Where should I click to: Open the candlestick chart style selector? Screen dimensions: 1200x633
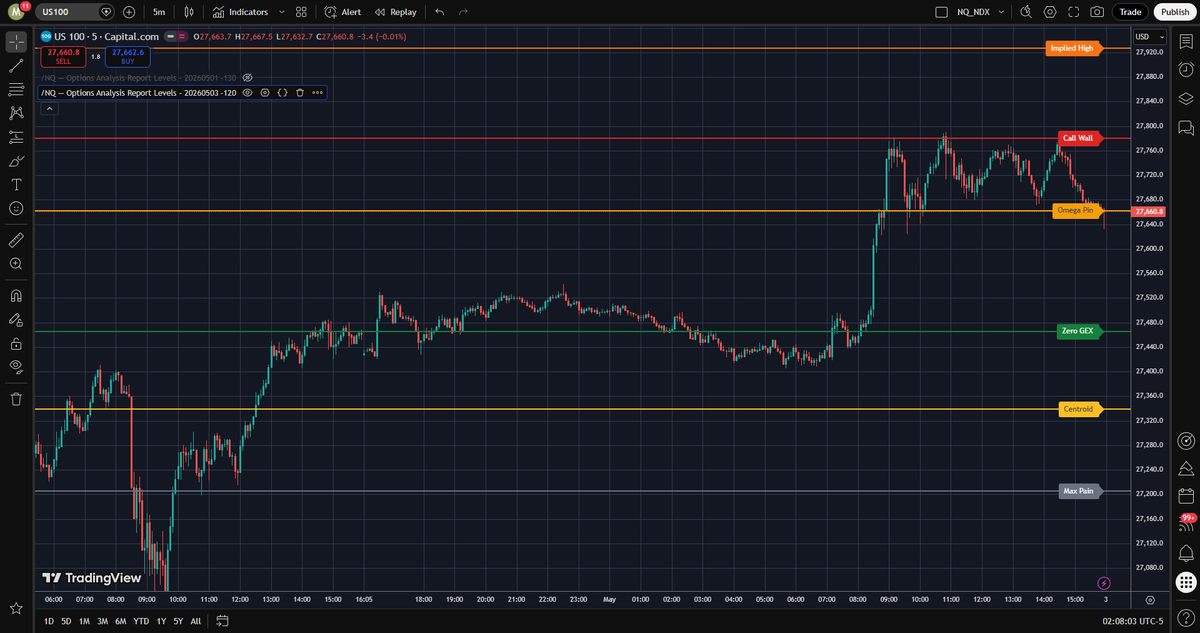click(x=188, y=12)
